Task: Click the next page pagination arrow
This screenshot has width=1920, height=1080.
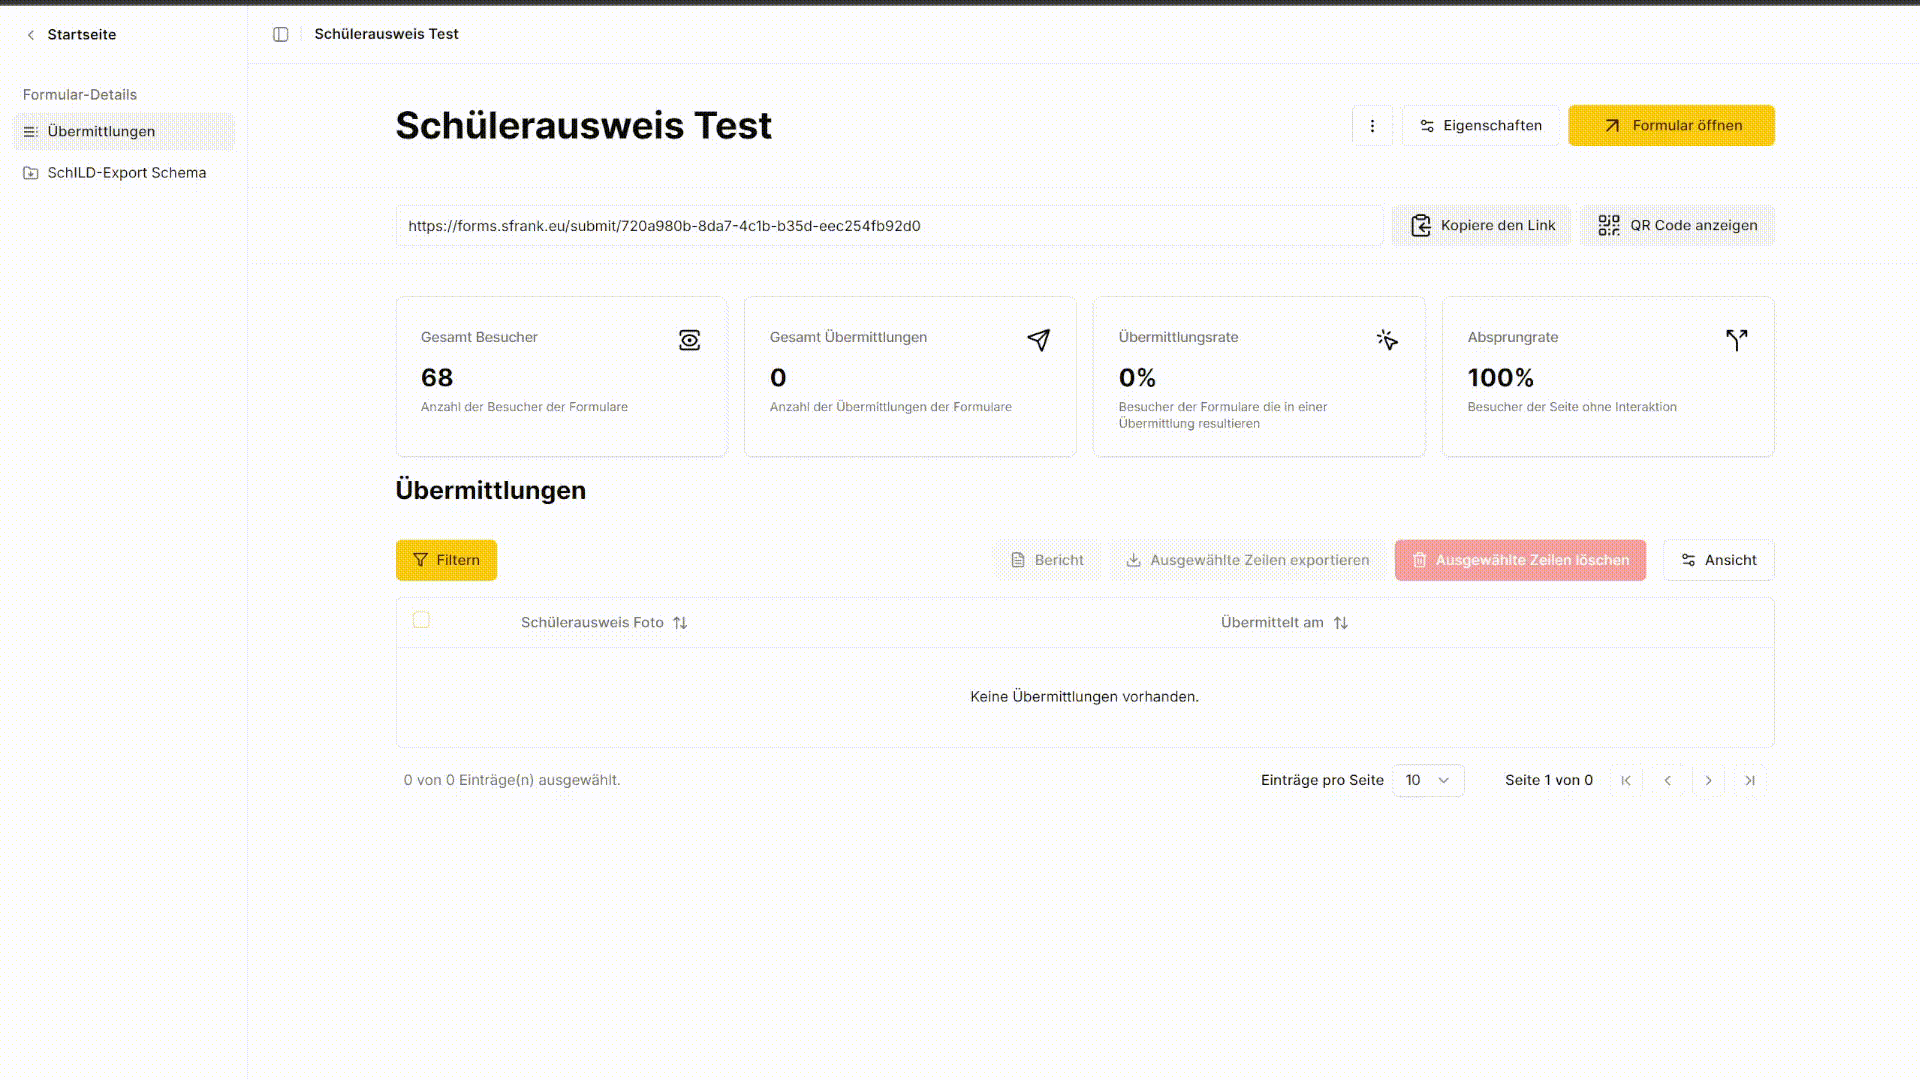Action: [1708, 780]
